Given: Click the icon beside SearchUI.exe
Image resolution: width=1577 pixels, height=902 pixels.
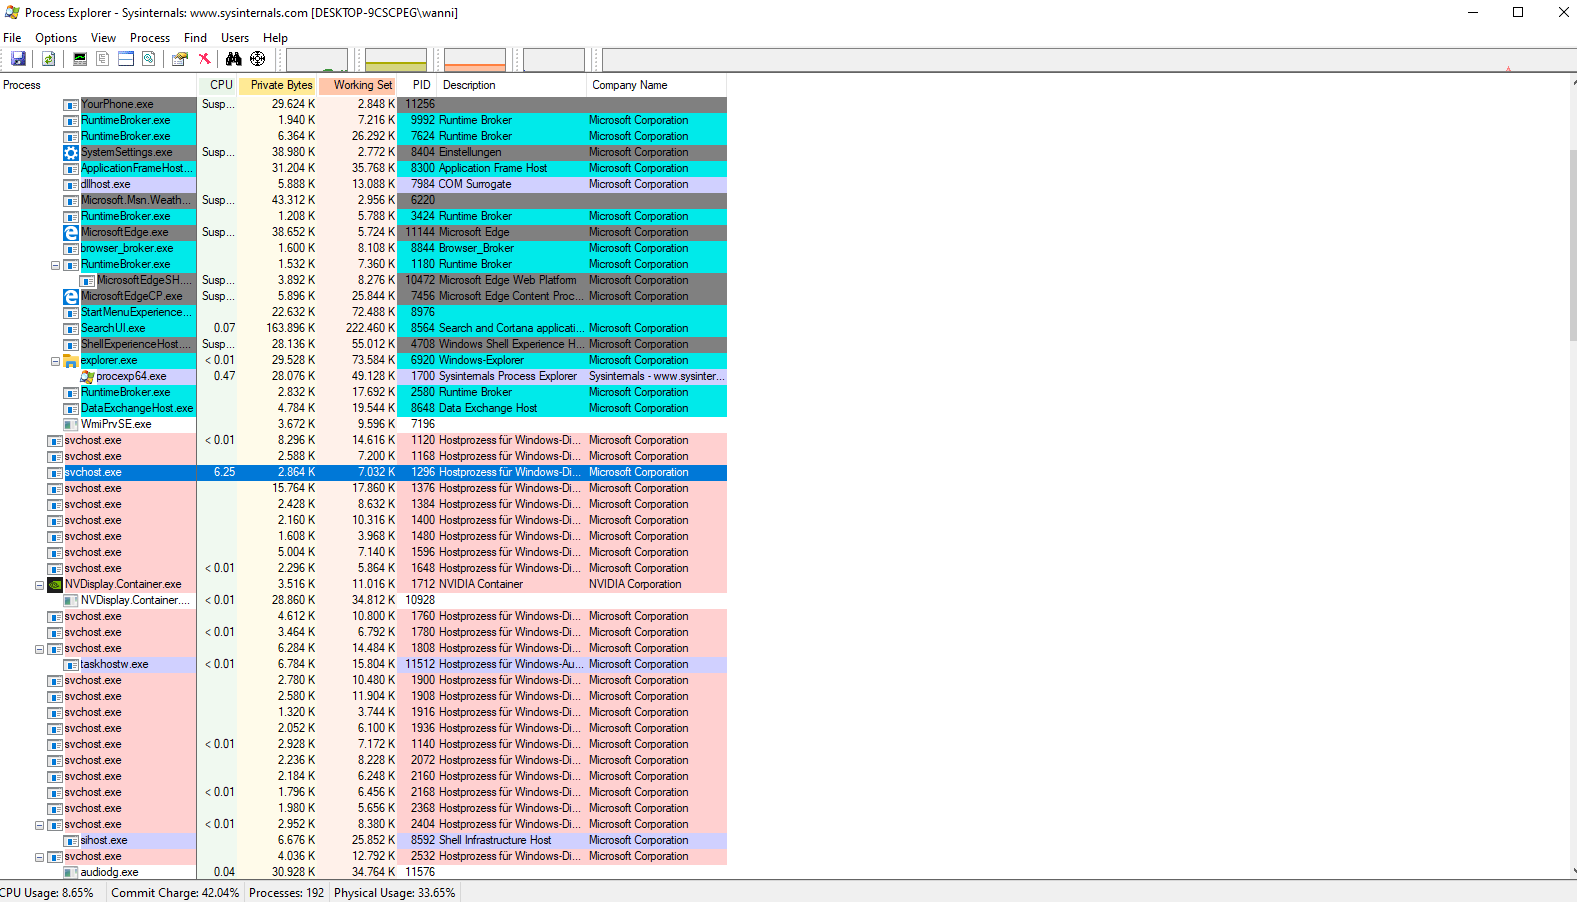Looking at the screenshot, I should [x=71, y=328].
